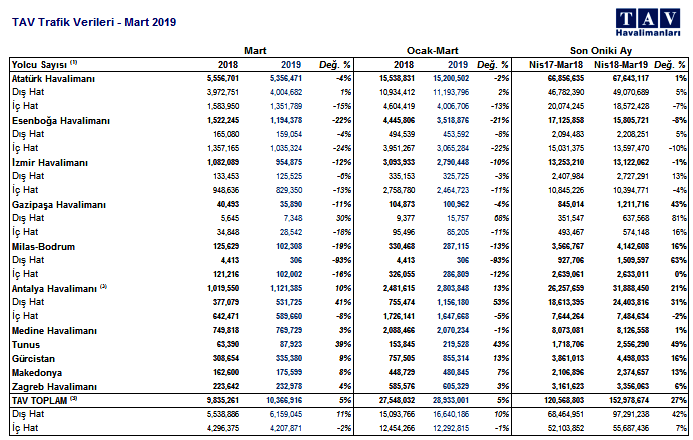Click 'İç Hat' label under Esenboğa Havalimanı

[x=25, y=148]
